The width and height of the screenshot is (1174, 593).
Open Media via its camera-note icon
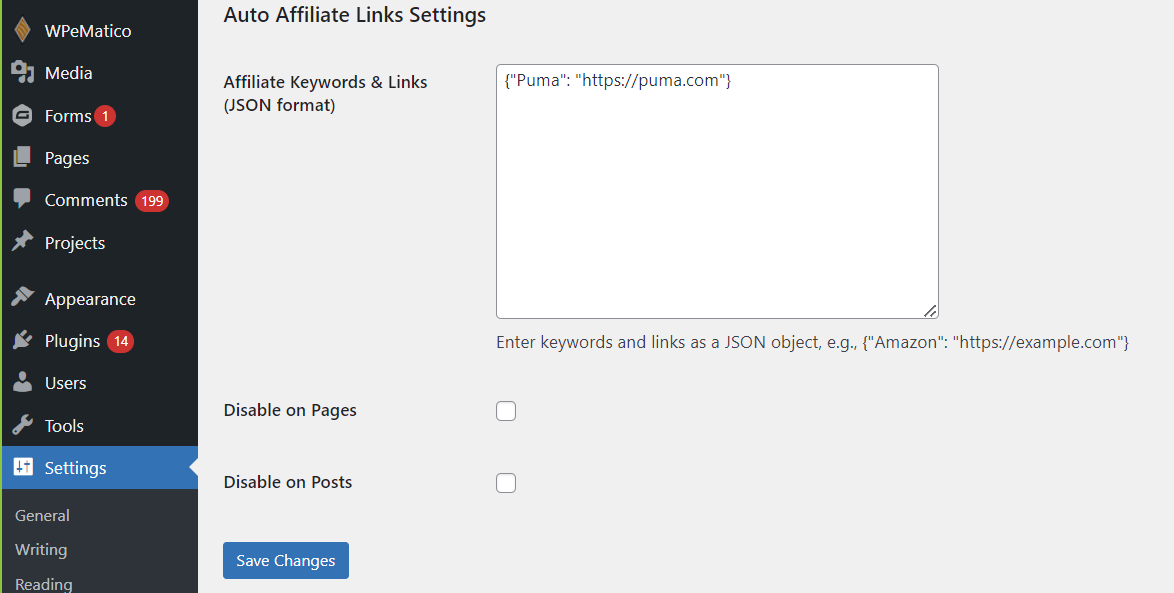coord(22,73)
